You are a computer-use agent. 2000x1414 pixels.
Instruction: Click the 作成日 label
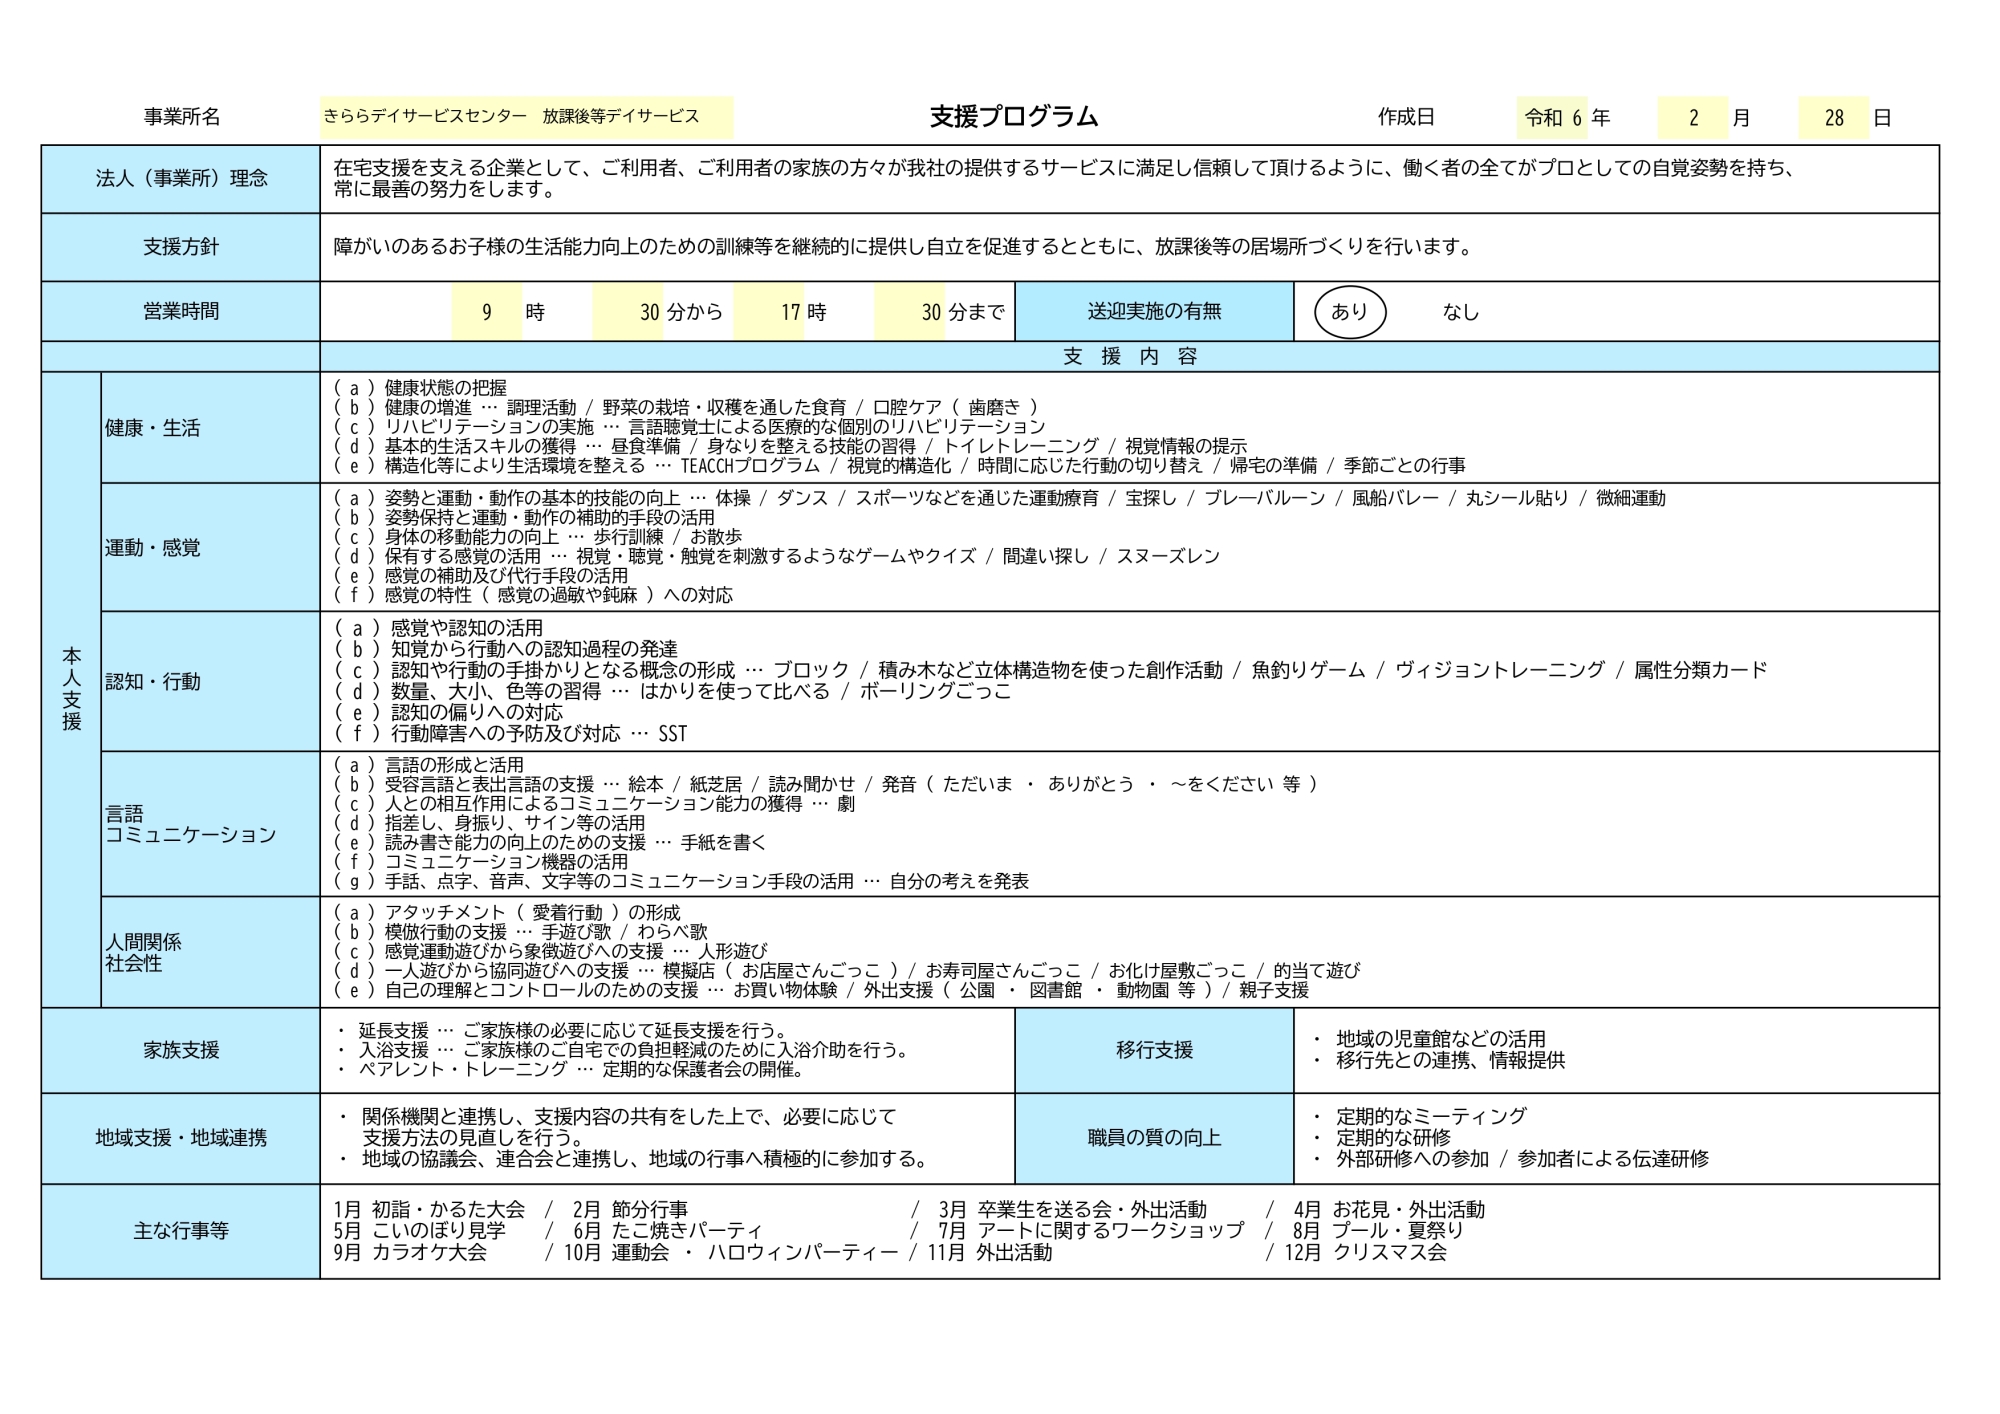click(1406, 117)
